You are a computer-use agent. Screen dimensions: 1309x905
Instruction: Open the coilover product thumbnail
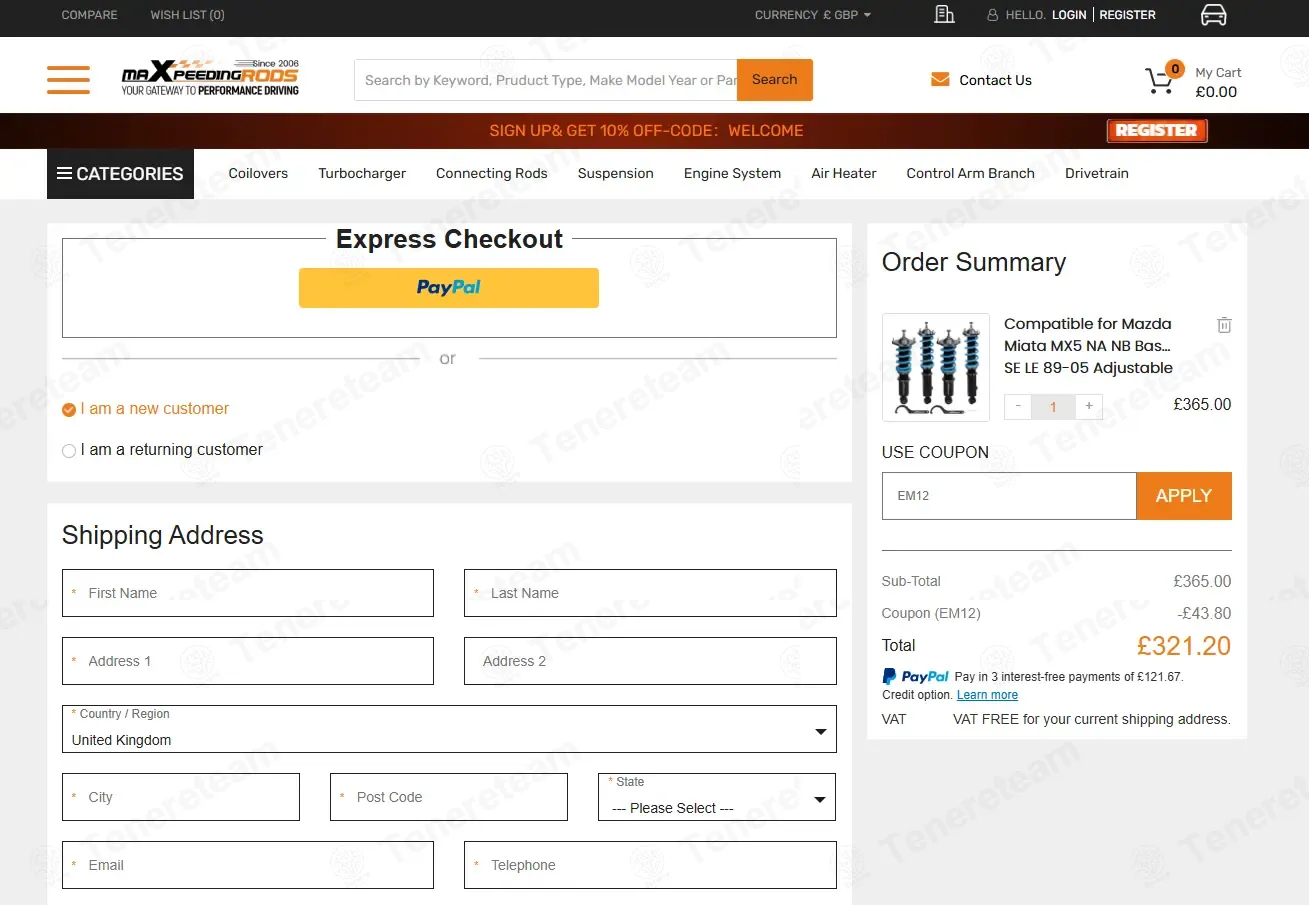pyautogui.click(x=936, y=367)
